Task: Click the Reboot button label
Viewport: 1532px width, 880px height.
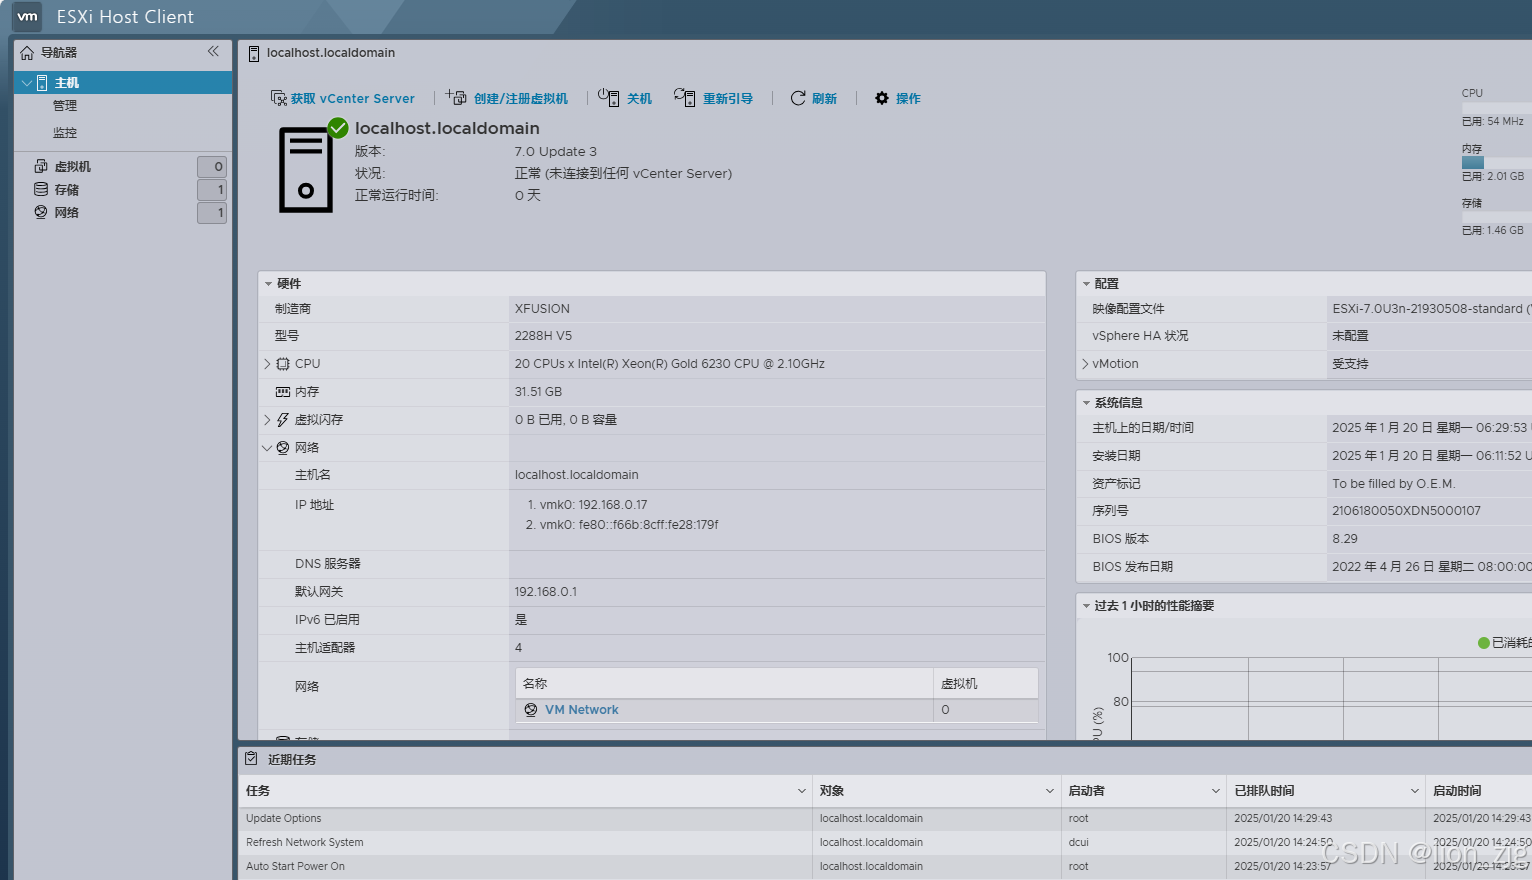Action: tap(728, 99)
